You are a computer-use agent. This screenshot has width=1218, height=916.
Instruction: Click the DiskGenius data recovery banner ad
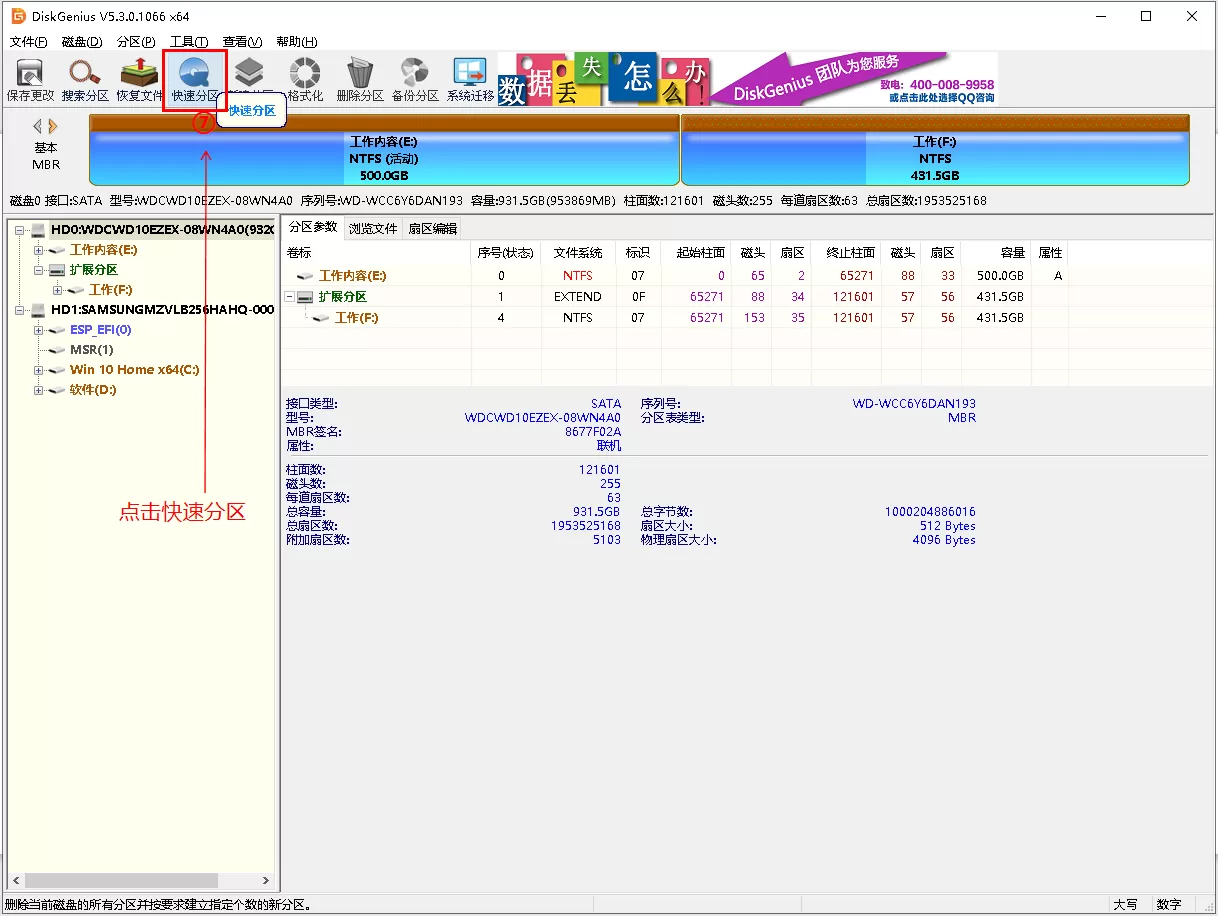[x=747, y=80]
